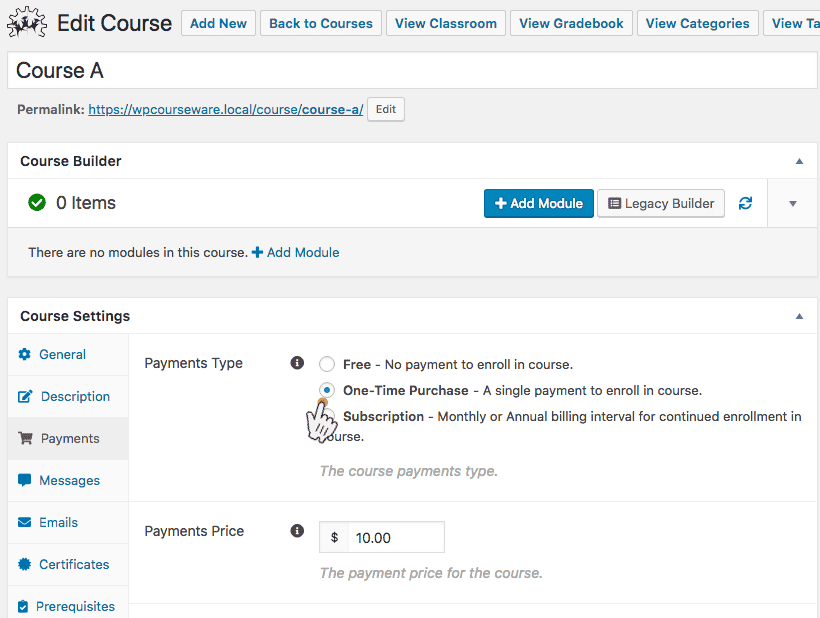
Task: Click the Payments Type info icon
Action: 297,363
